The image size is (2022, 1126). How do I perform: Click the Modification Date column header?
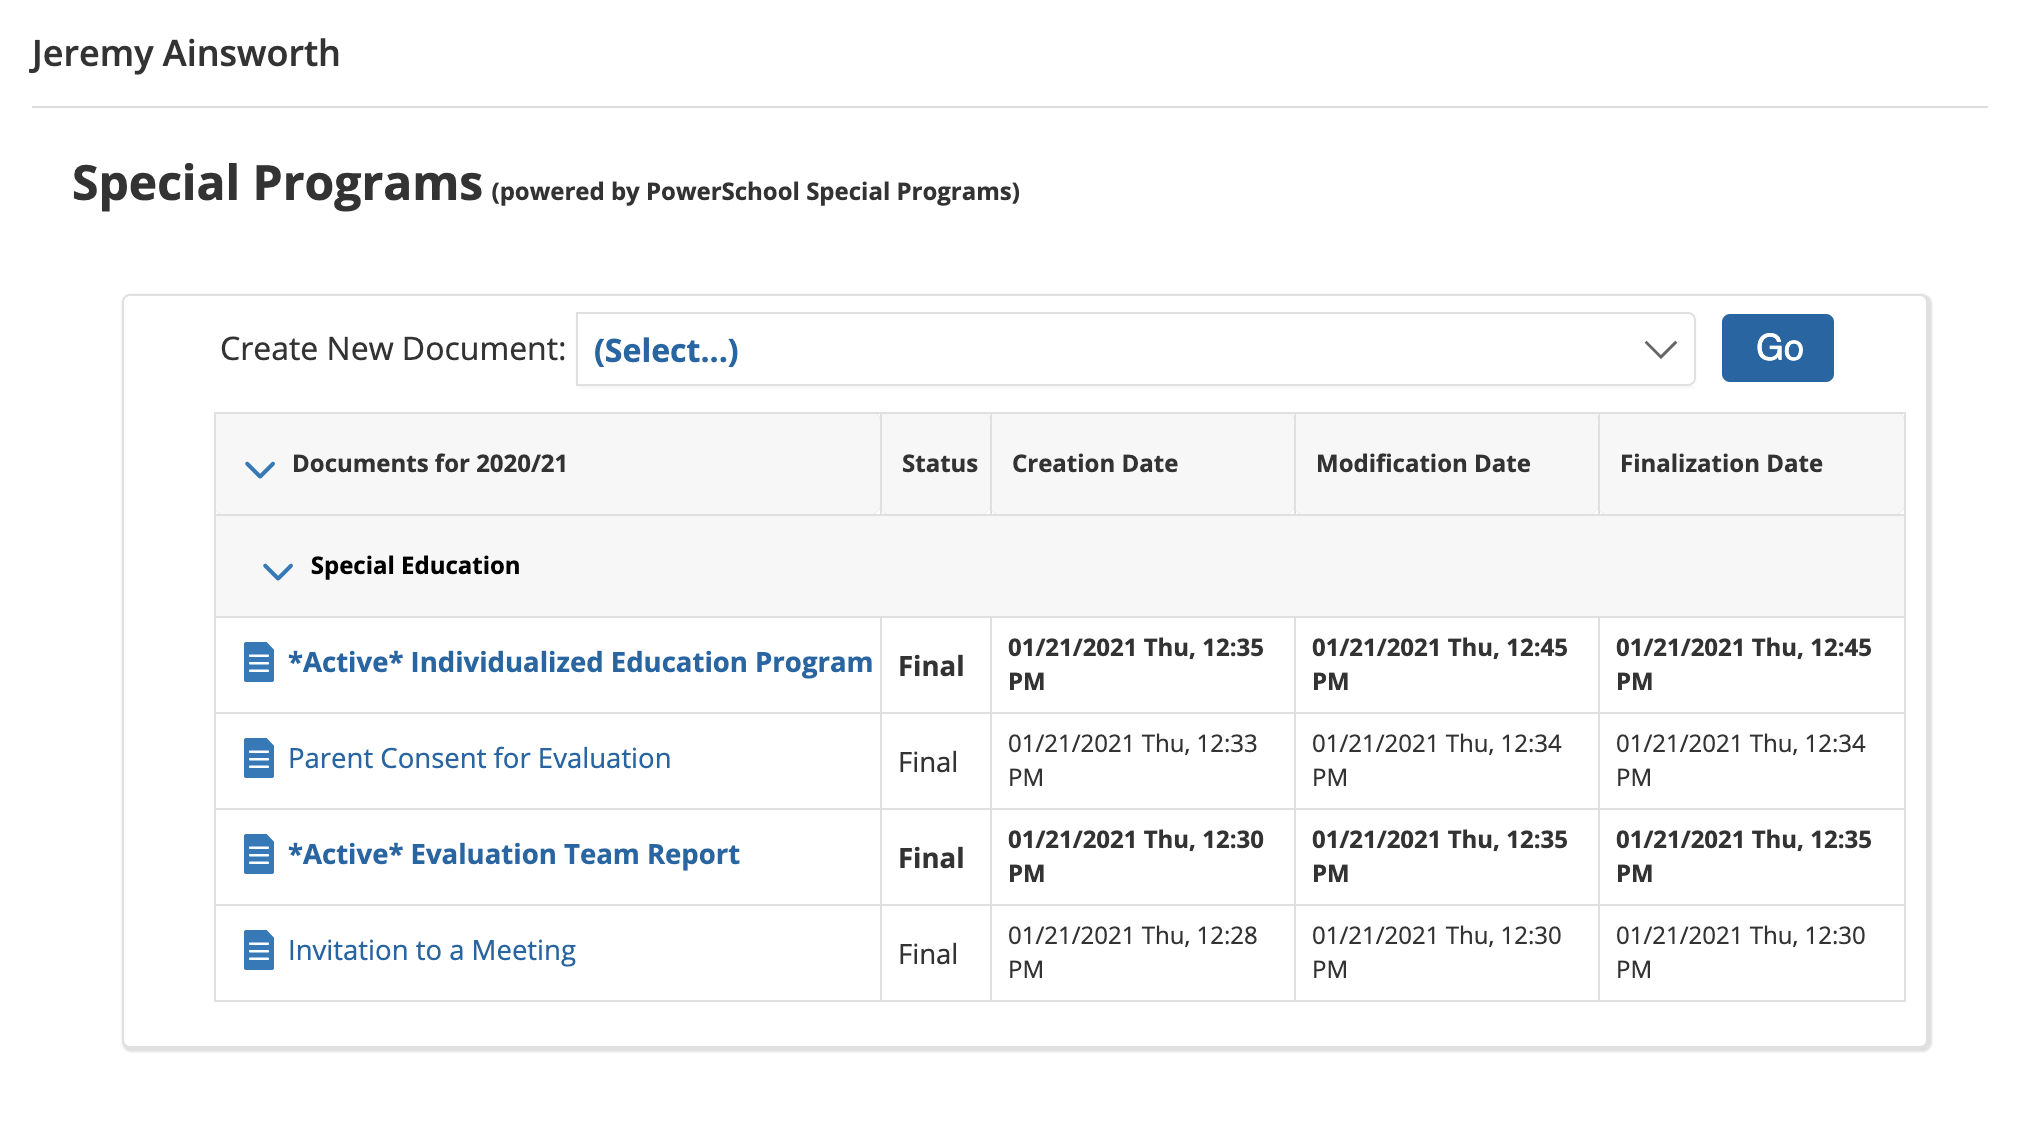point(1421,463)
